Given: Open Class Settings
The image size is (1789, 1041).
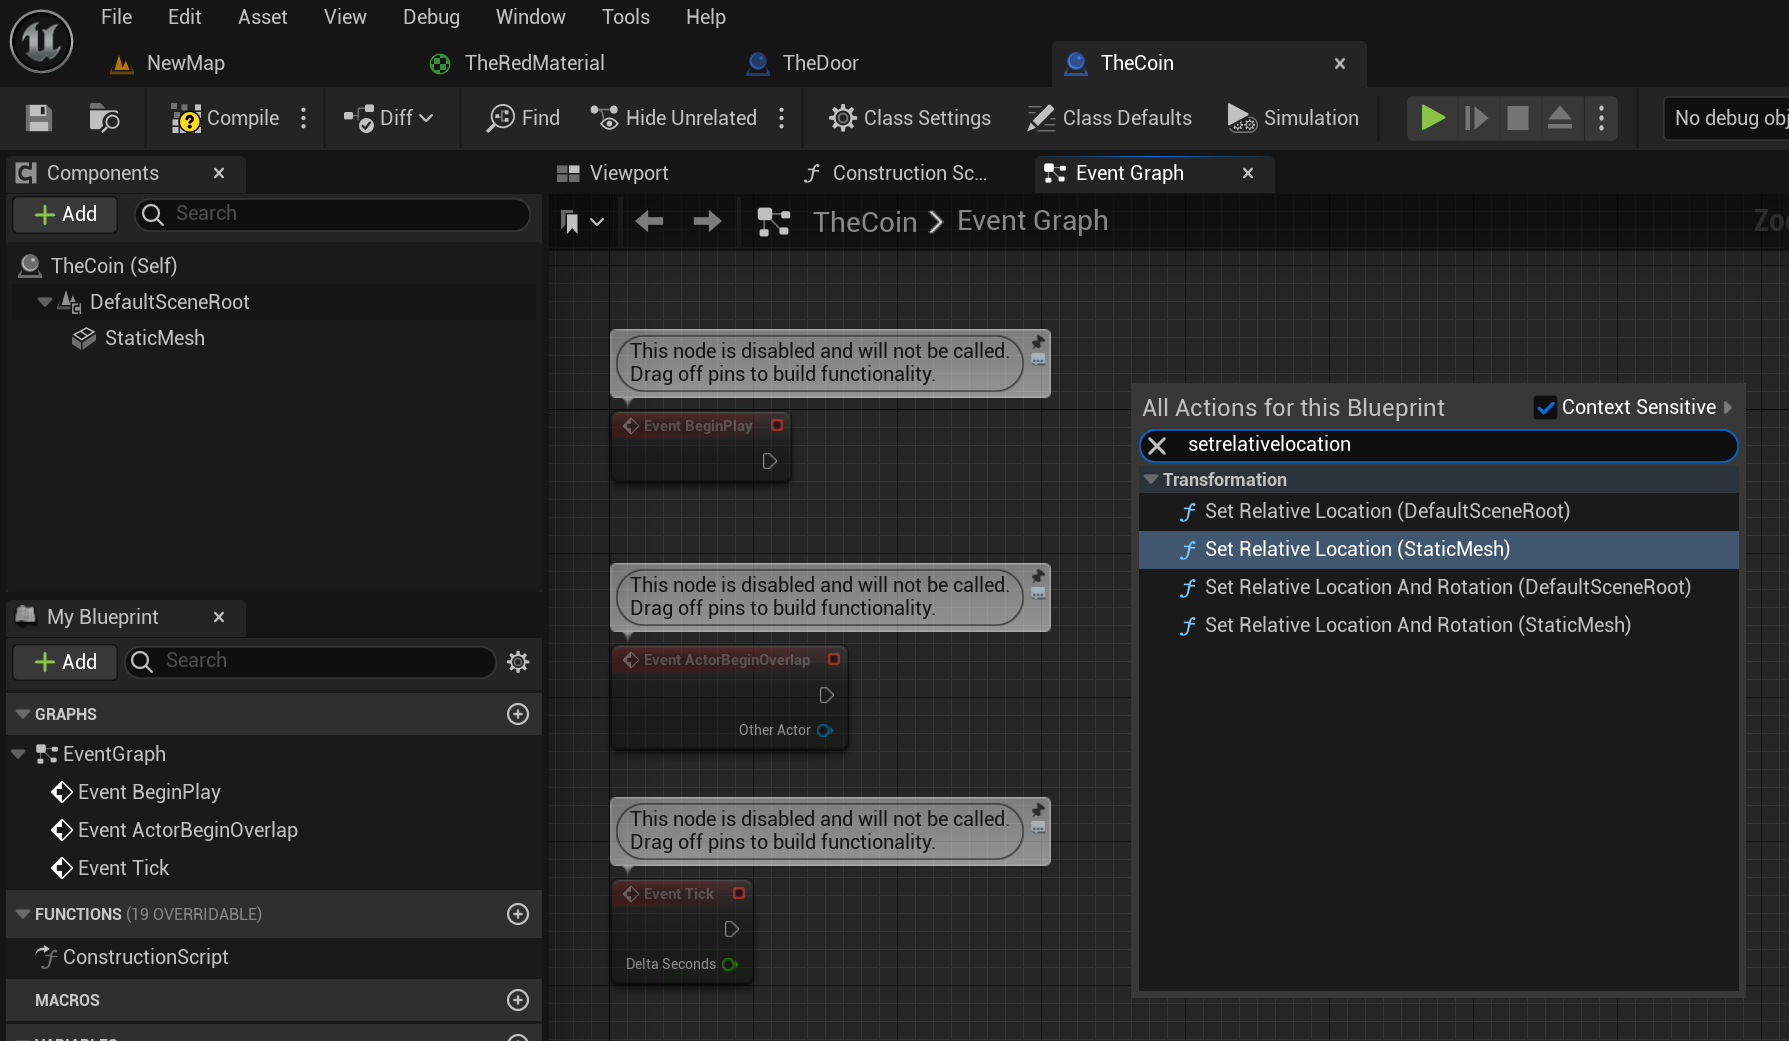Looking at the screenshot, I should pos(910,118).
